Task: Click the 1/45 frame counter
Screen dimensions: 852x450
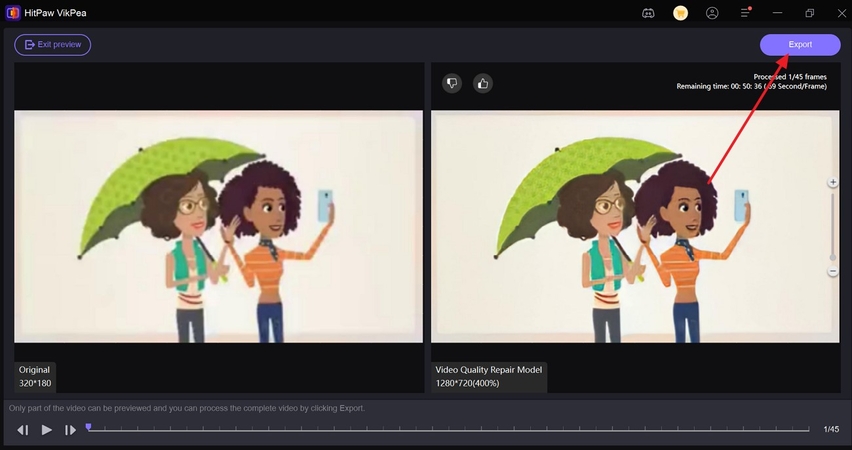Action: pyautogui.click(x=831, y=429)
